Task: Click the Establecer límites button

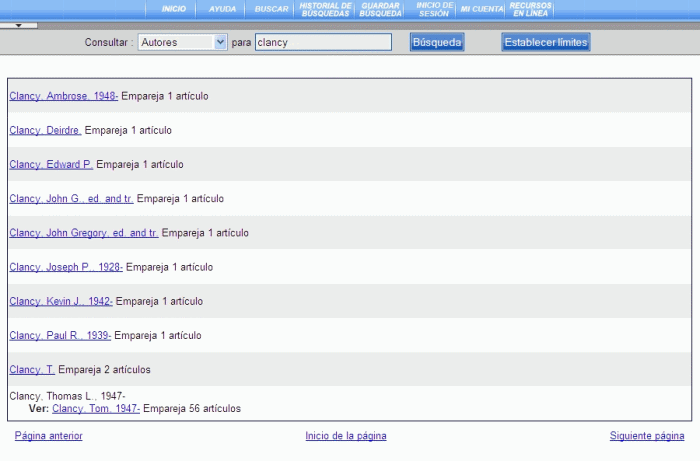Action: click(x=546, y=43)
